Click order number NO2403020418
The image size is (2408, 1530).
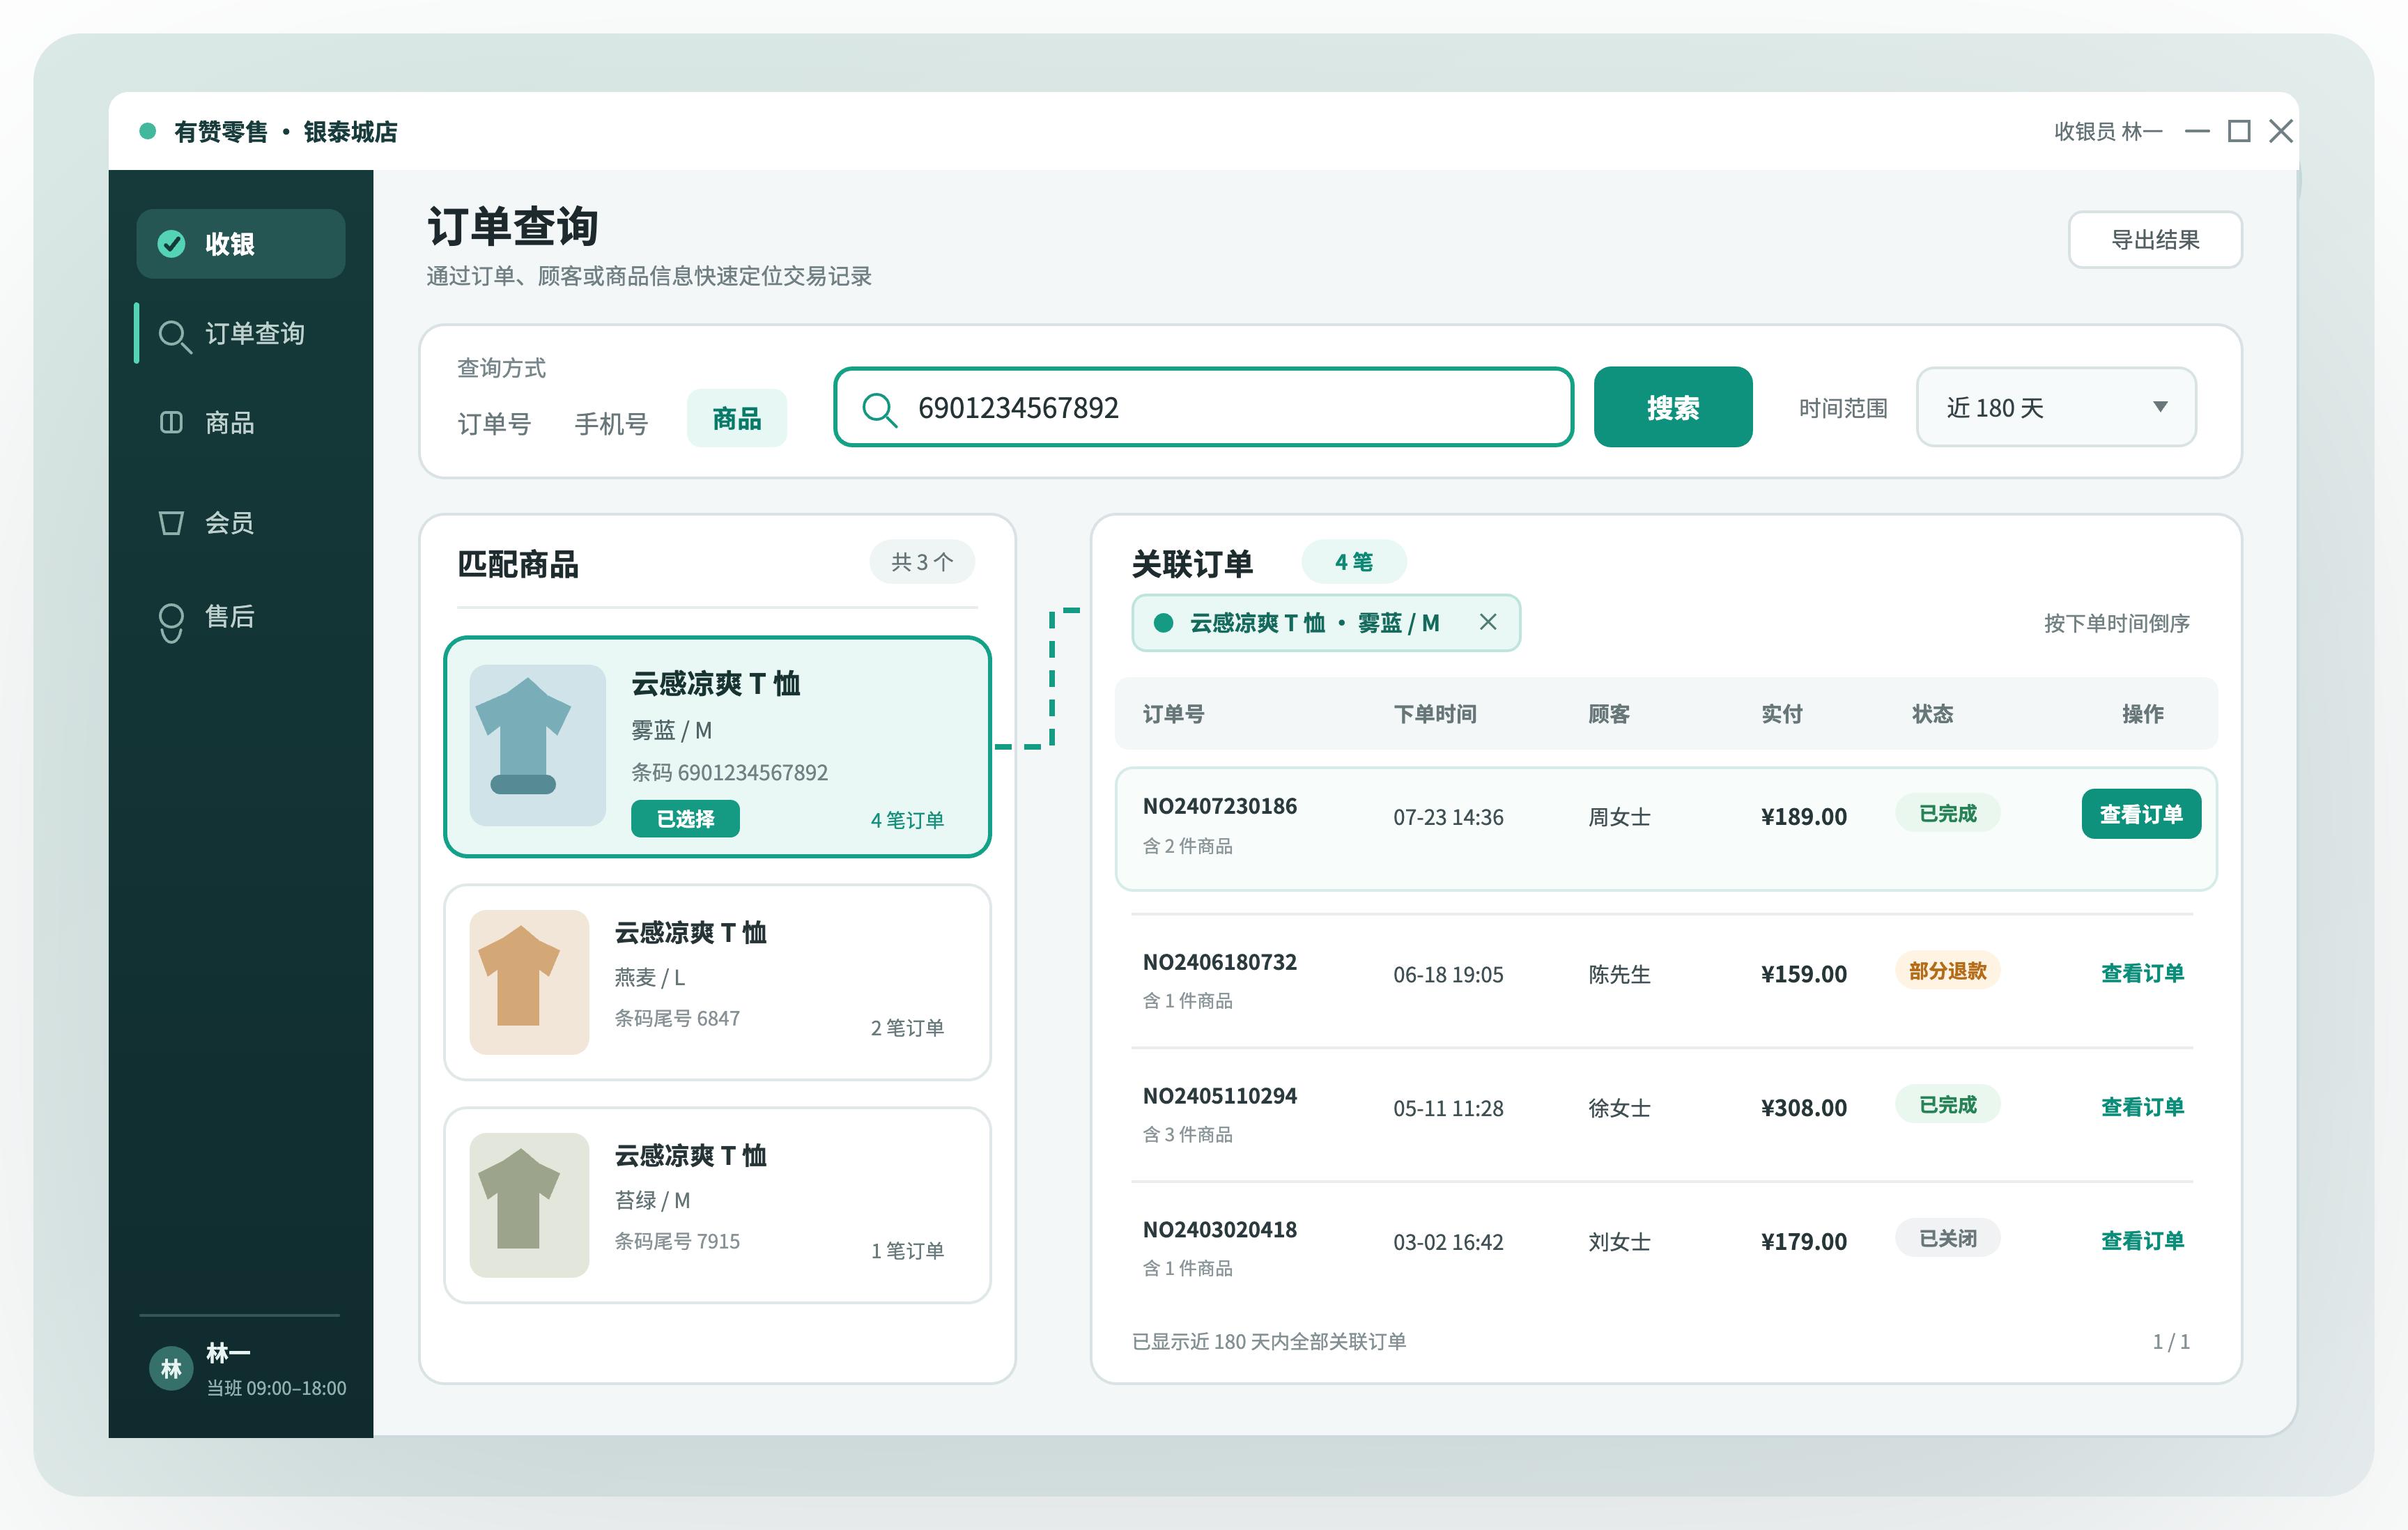(x=1220, y=1230)
